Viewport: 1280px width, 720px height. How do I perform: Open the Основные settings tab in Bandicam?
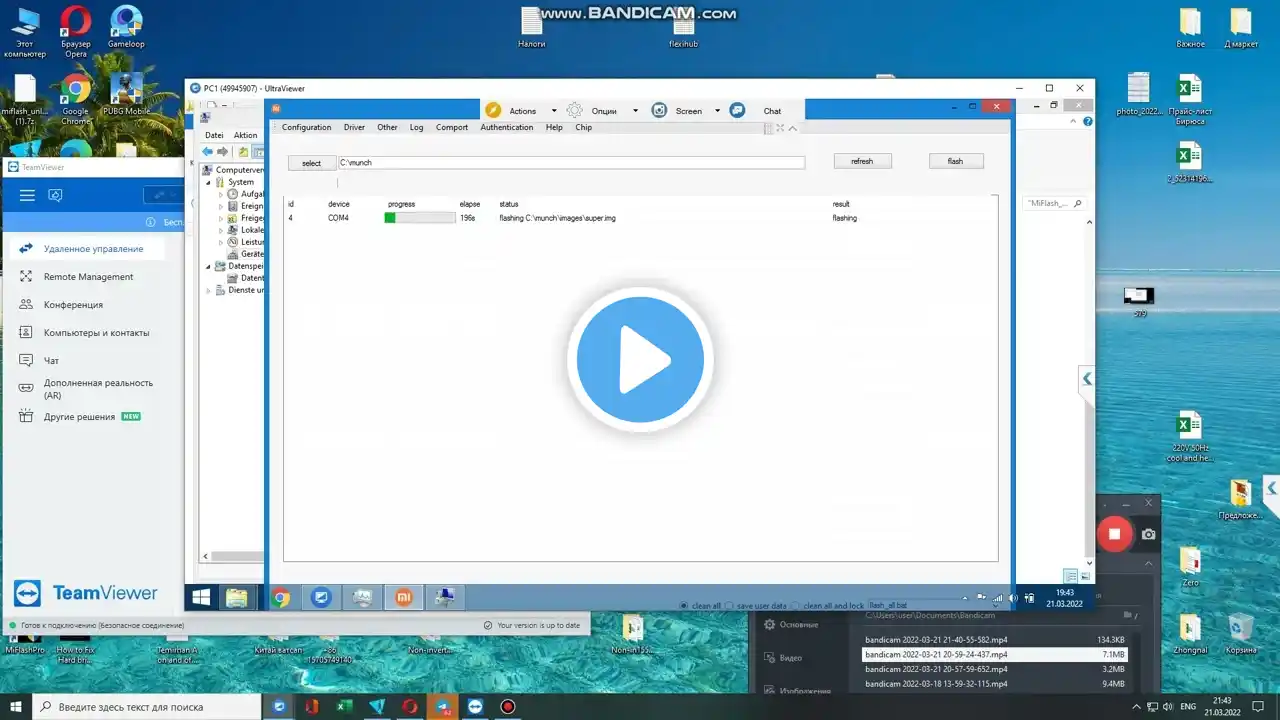click(790, 625)
